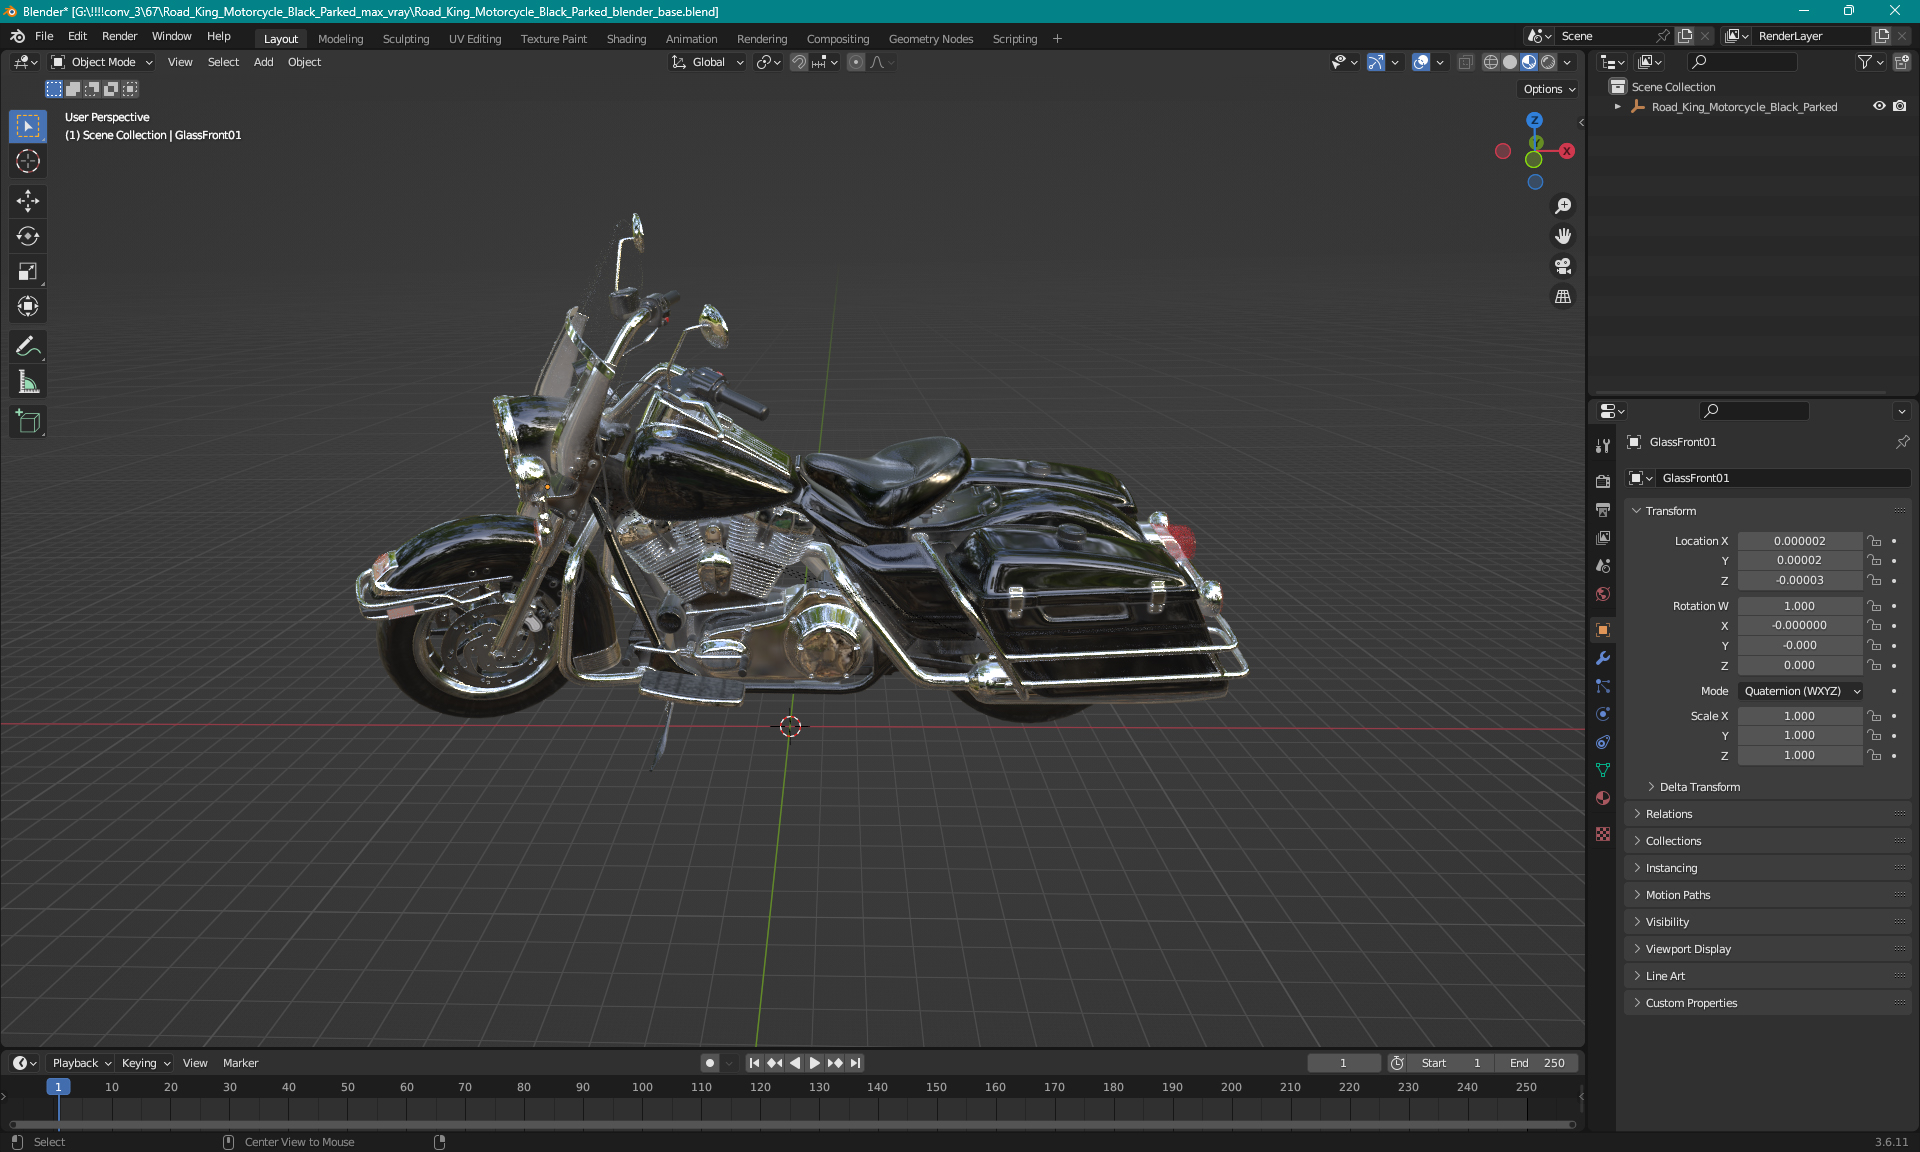
Task: Click the Select Box tool
Action: coord(28,126)
